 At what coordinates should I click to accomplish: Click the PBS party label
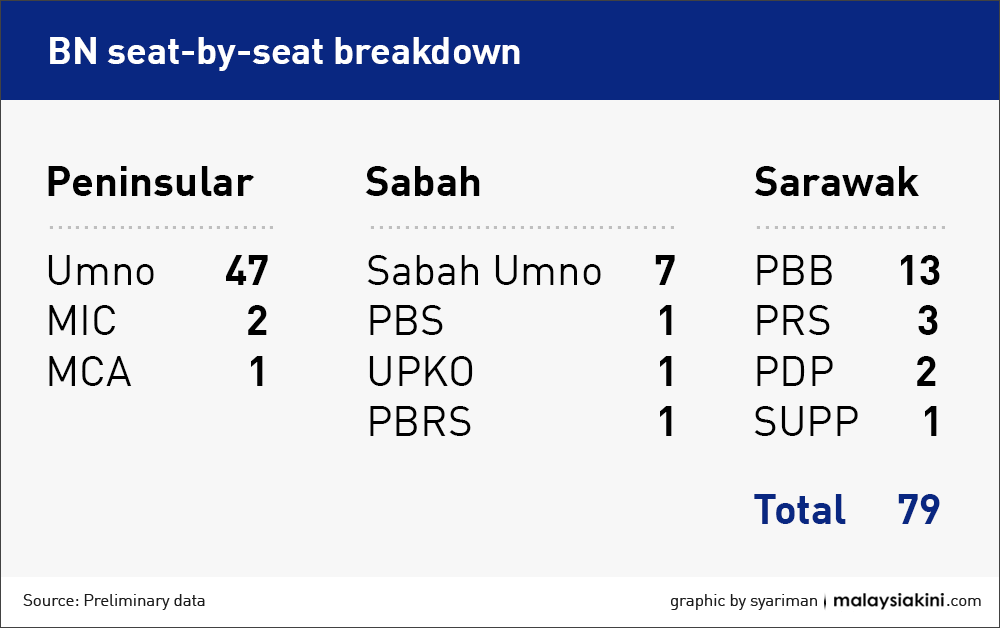click(x=406, y=322)
